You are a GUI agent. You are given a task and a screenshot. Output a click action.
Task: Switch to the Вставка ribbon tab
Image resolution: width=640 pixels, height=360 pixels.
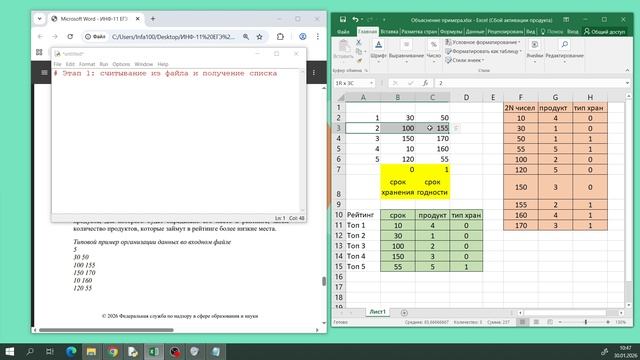[389, 31]
